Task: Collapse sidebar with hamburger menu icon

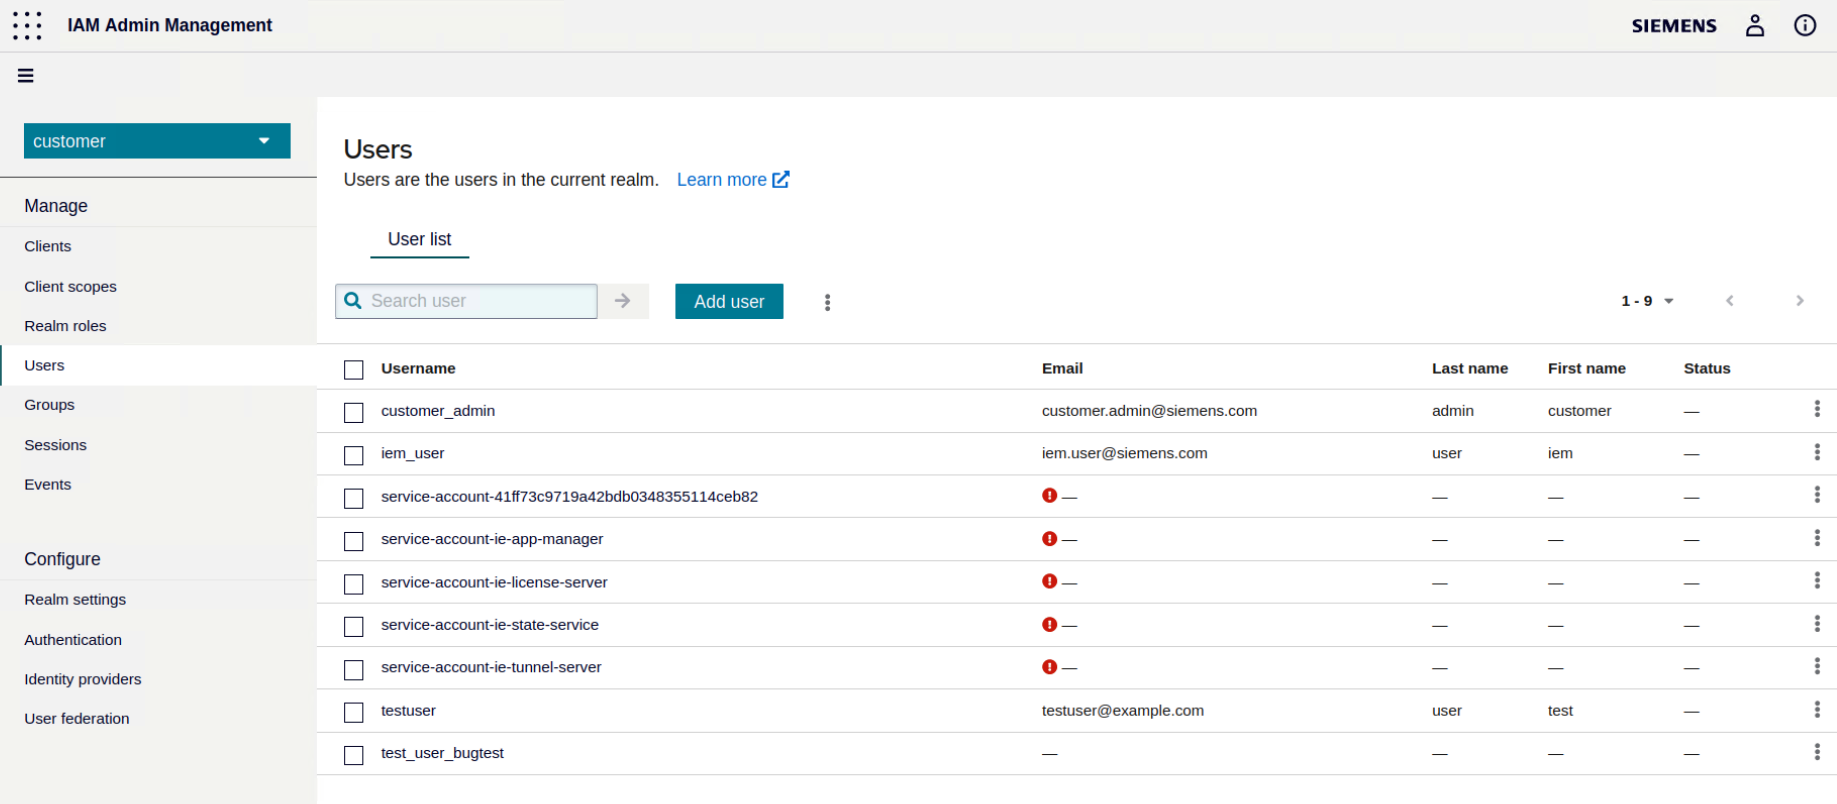Action: pyautogui.click(x=26, y=76)
